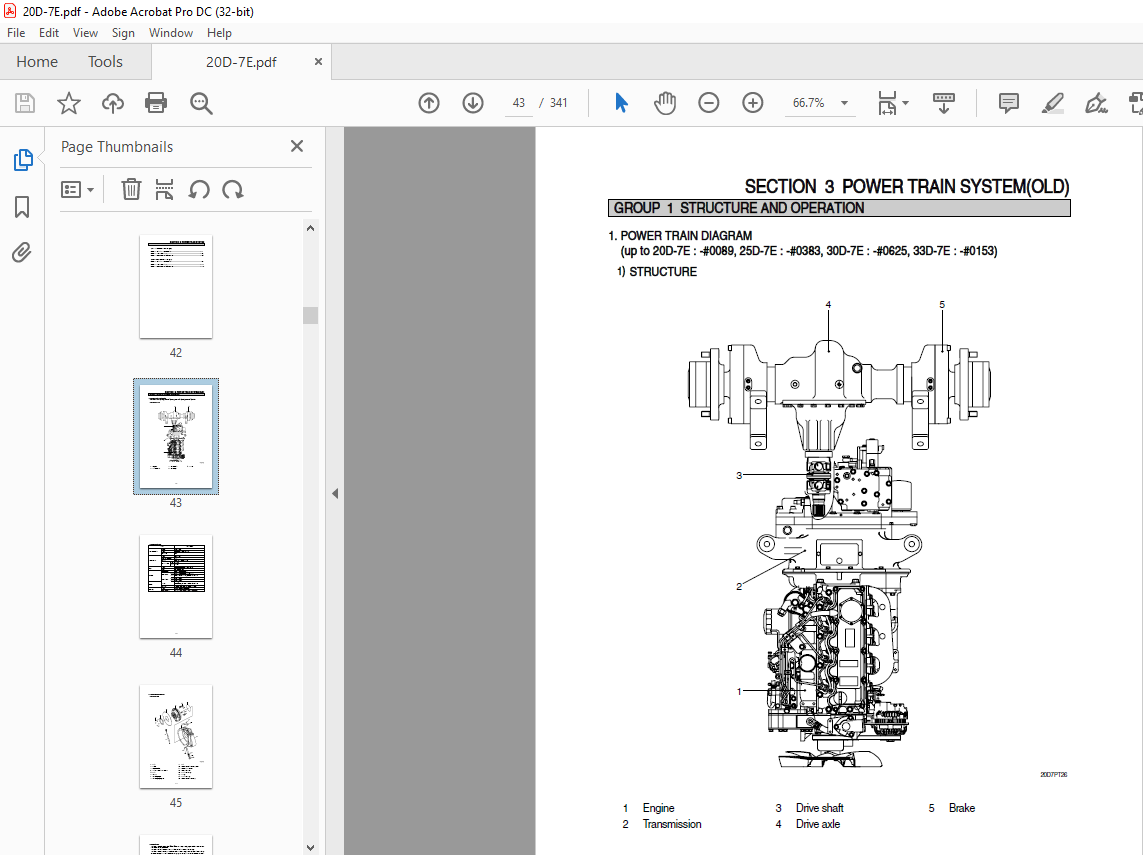Bookmark file with the star icon

[68, 103]
